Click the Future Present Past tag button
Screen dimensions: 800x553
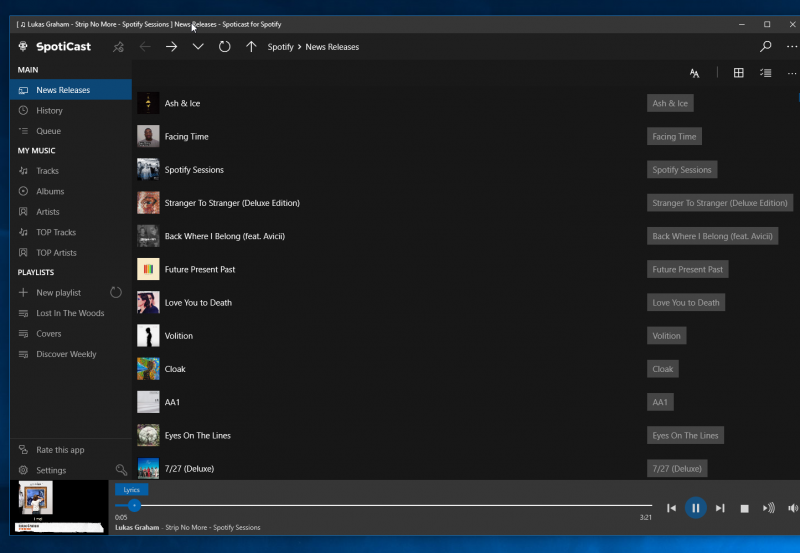(x=687, y=269)
